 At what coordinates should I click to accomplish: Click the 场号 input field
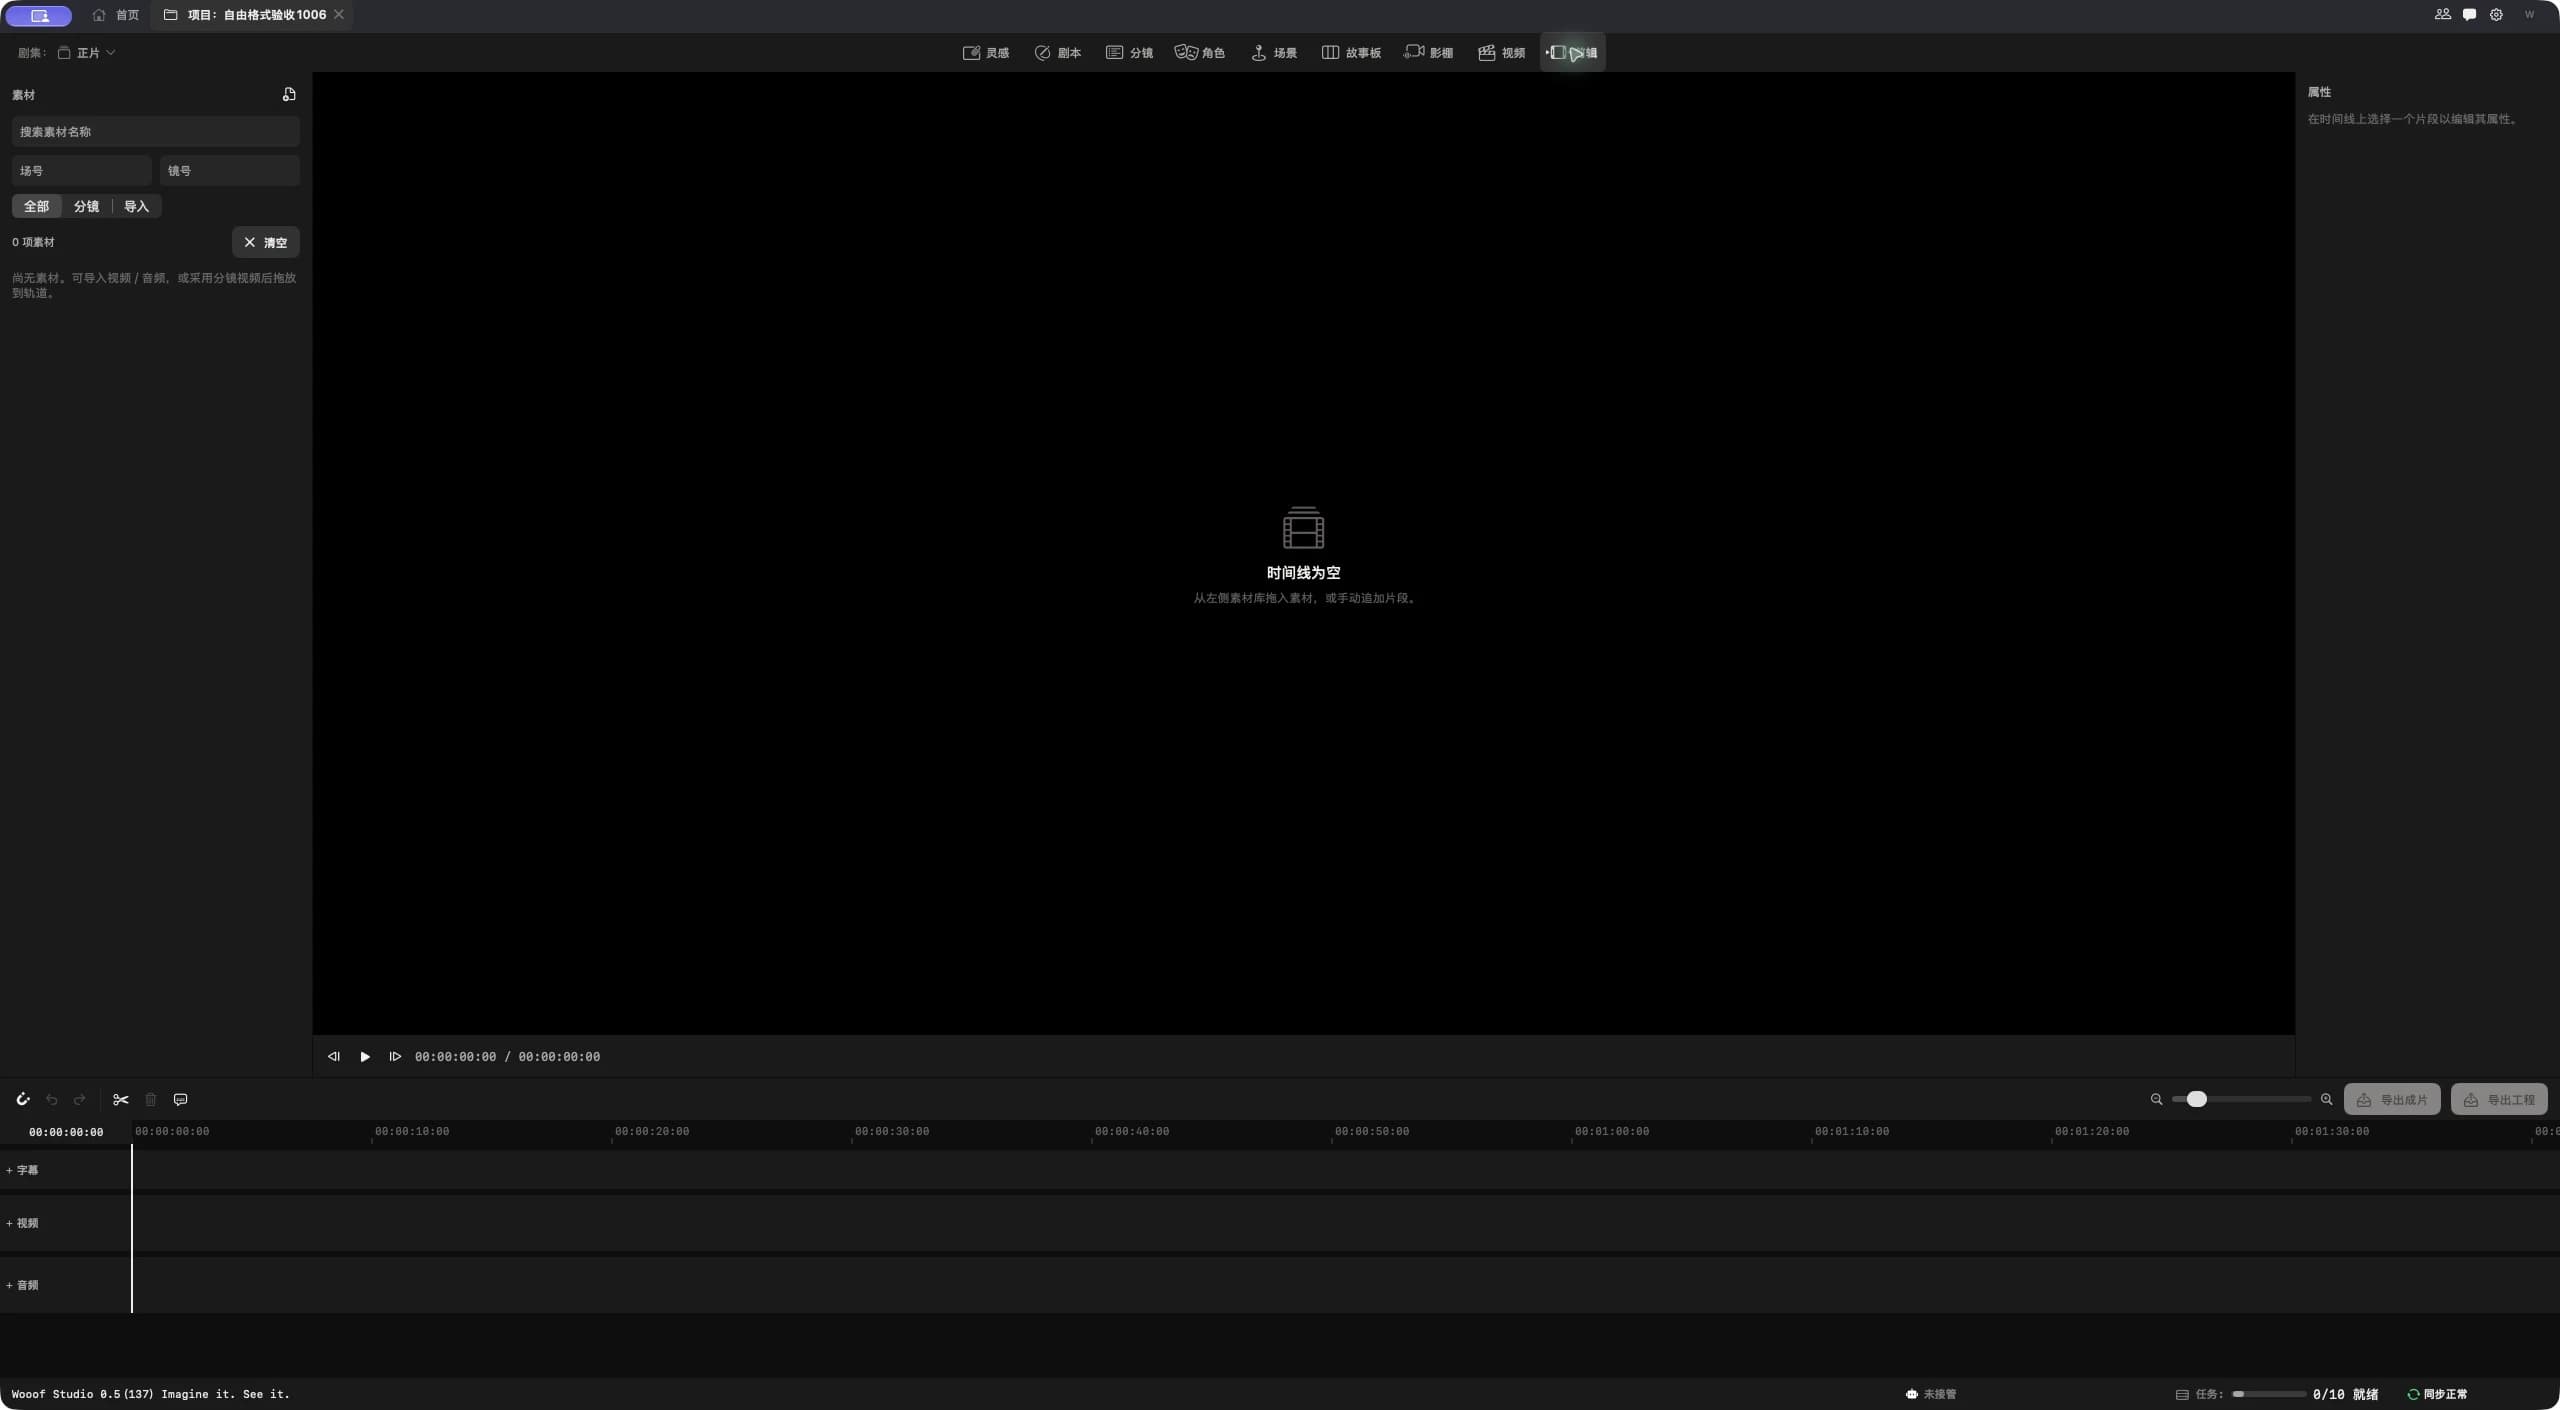point(82,170)
